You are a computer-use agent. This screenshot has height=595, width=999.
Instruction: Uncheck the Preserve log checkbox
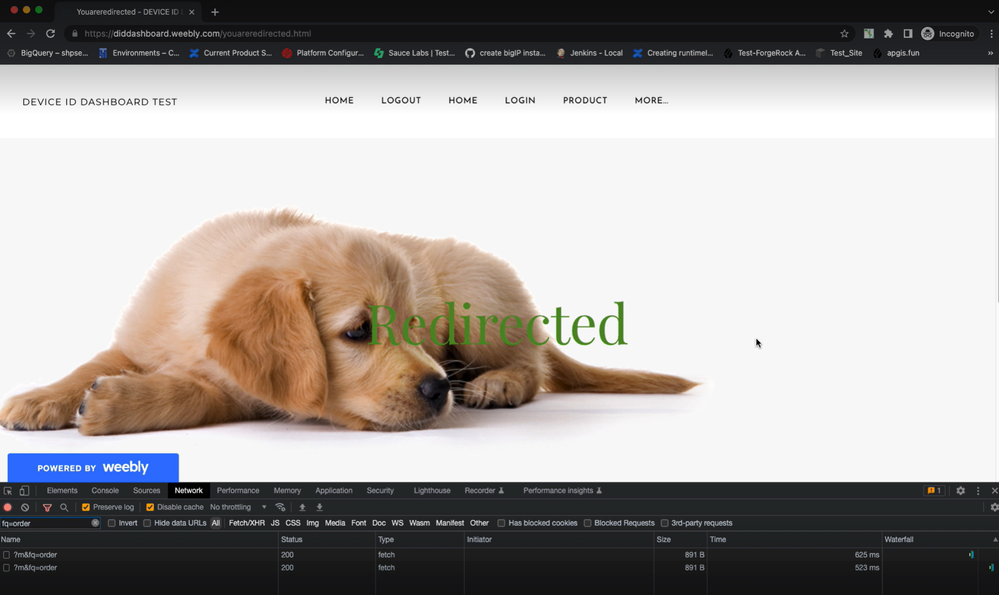(86, 508)
